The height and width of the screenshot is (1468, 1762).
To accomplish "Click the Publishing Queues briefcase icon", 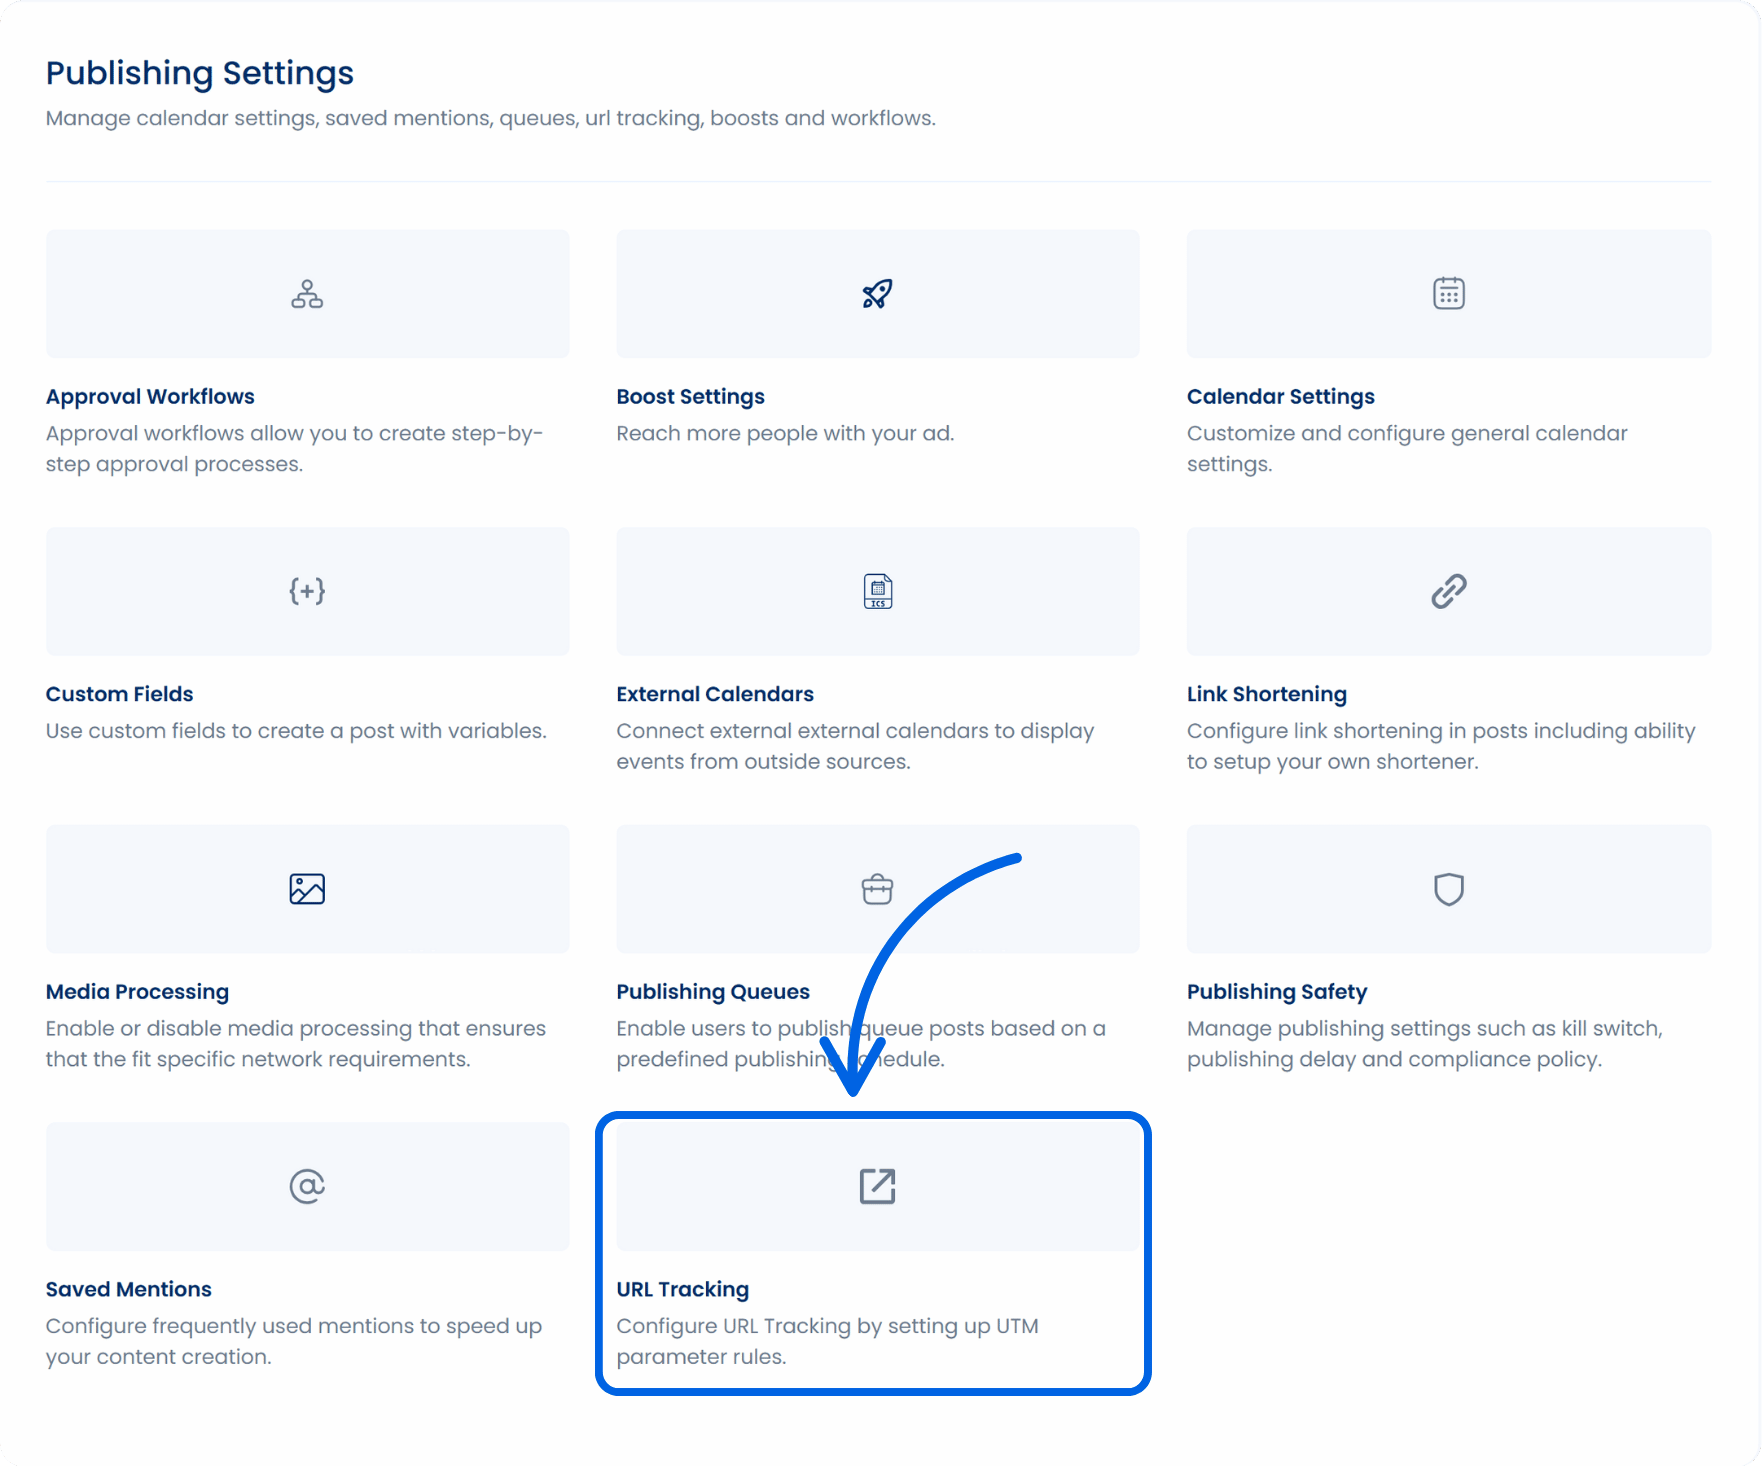I will pyautogui.click(x=877, y=889).
